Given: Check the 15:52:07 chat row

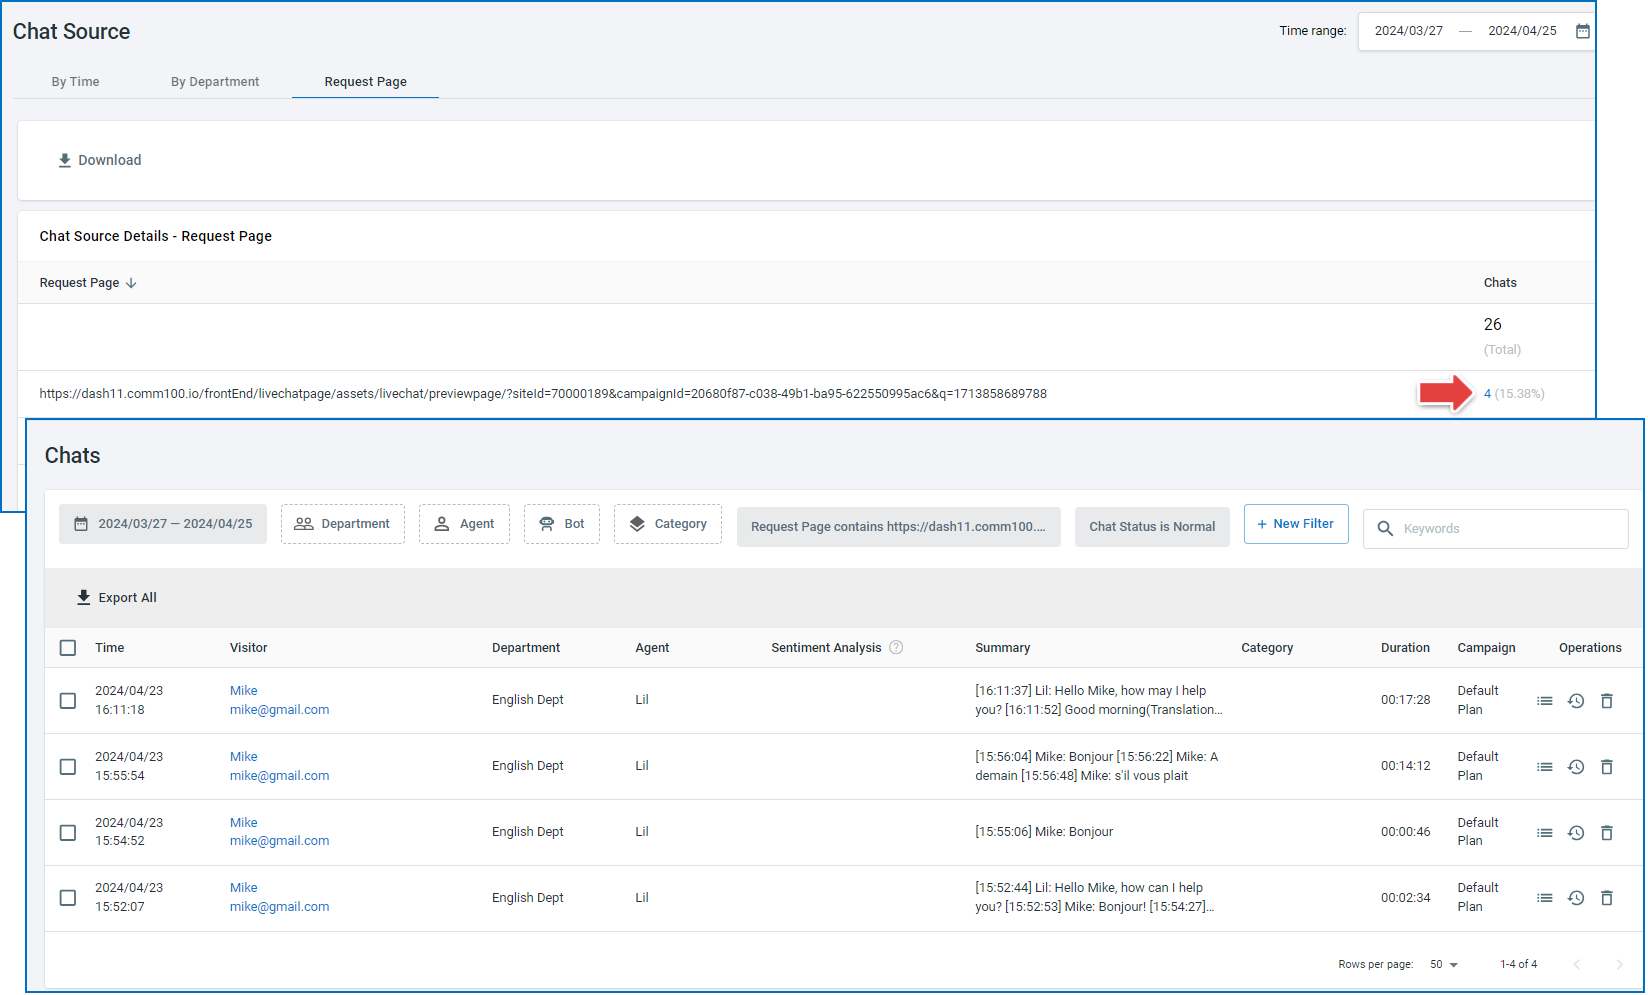Looking at the screenshot, I should coord(68,898).
